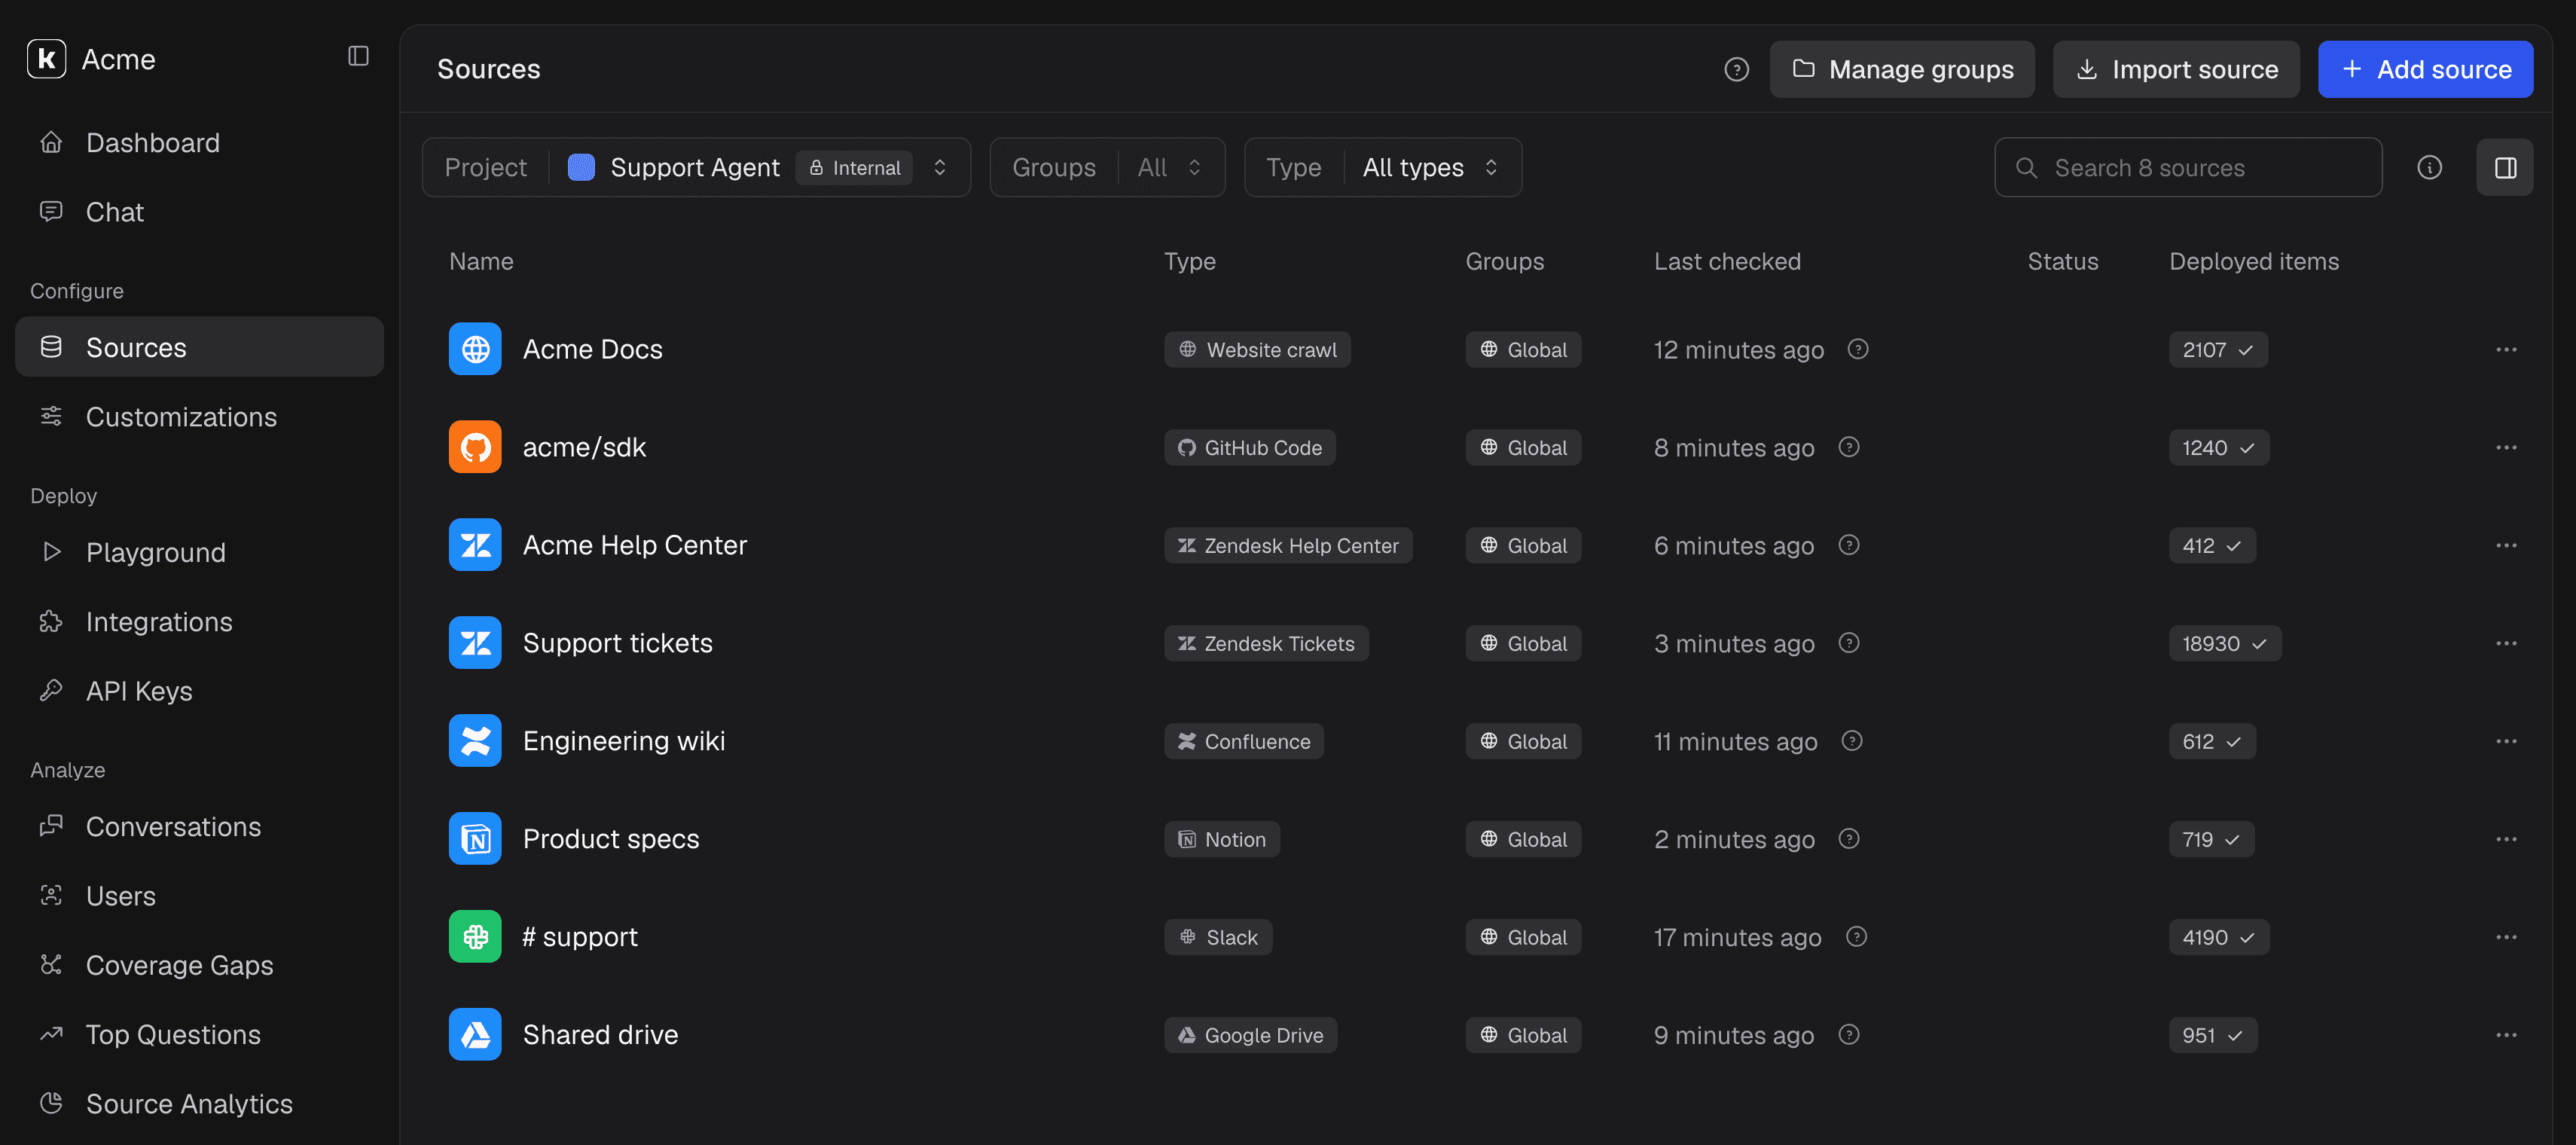Click the Engineering wiki source name
Viewport: 2576px width, 1145px height.
[624, 741]
